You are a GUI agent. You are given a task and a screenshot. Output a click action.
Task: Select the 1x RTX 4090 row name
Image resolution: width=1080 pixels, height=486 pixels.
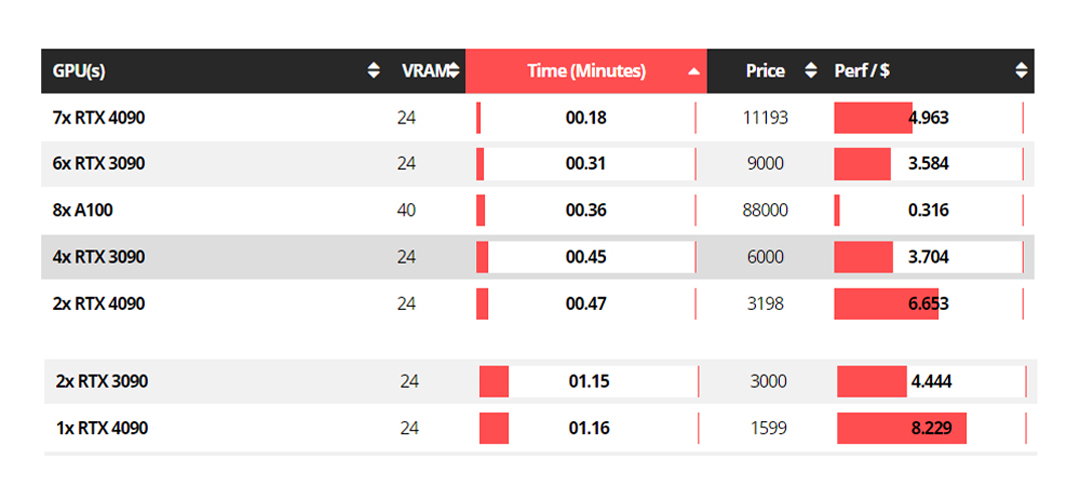coord(102,428)
